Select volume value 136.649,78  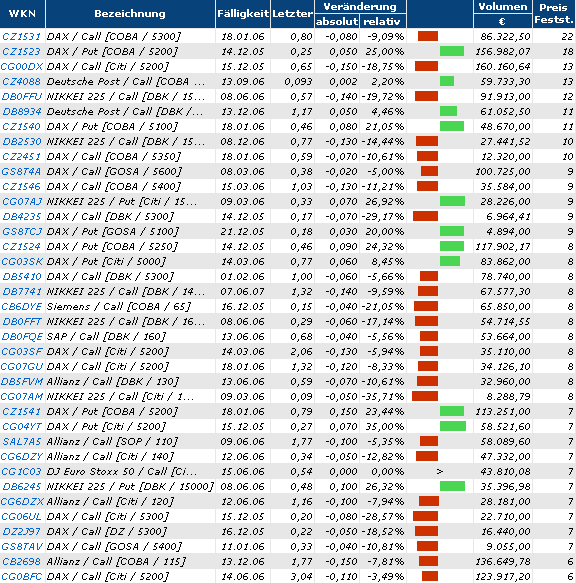coord(503,561)
